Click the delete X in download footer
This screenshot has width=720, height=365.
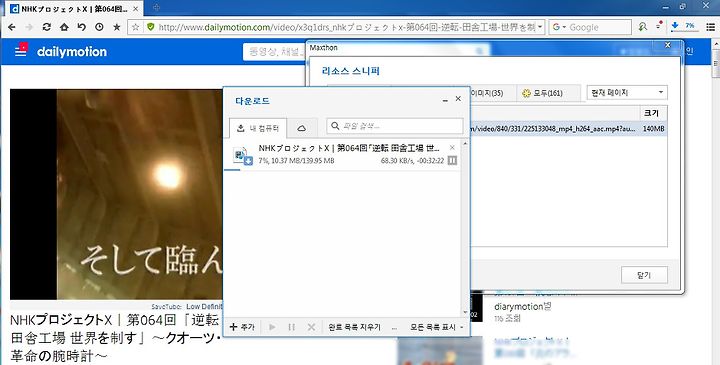pyautogui.click(x=311, y=327)
